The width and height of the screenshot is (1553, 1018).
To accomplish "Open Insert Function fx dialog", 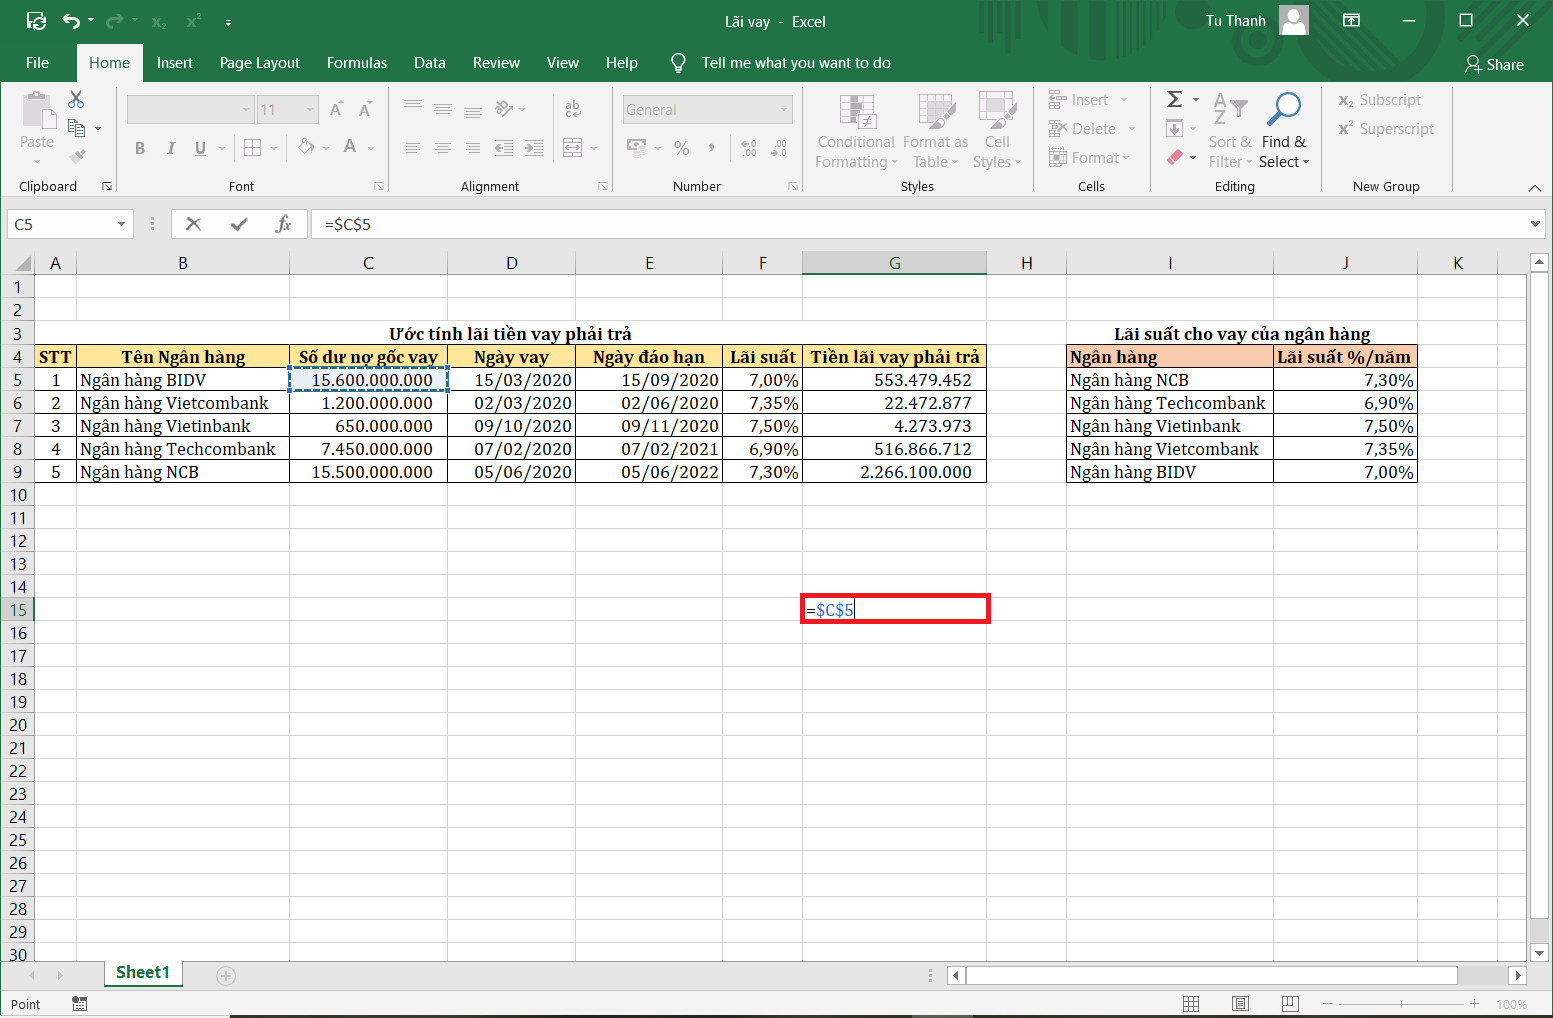I will click(x=284, y=224).
